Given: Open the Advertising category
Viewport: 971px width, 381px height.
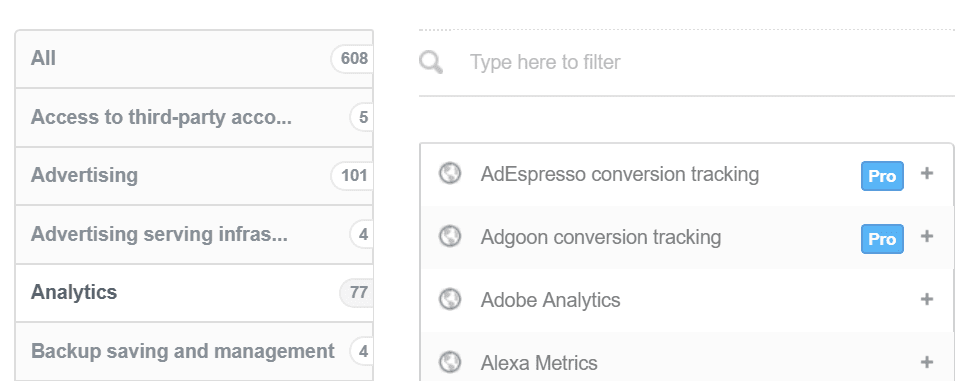Looking at the screenshot, I should (x=194, y=175).
